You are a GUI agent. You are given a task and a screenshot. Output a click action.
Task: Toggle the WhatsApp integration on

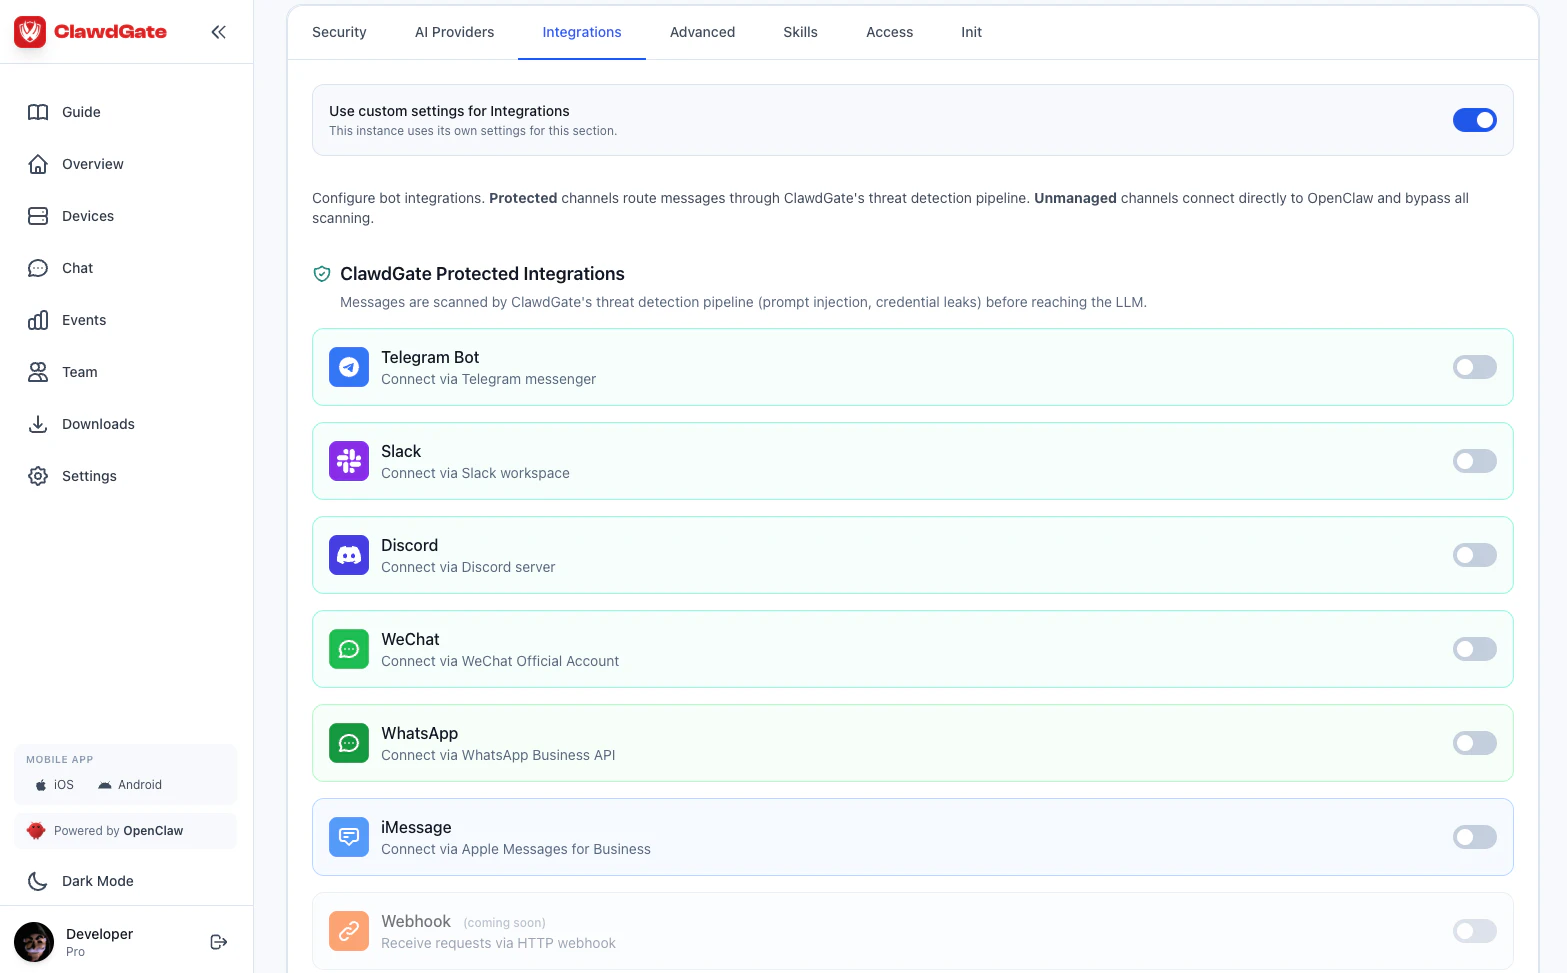coord(1475,743)
